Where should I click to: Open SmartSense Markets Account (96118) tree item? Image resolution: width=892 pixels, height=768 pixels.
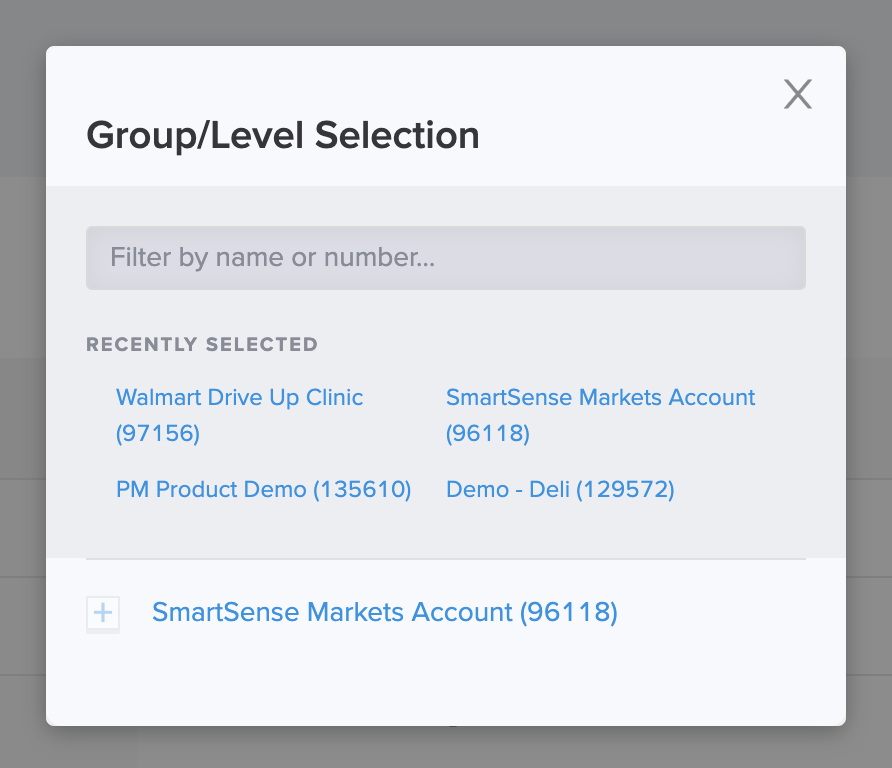point(385,612)
